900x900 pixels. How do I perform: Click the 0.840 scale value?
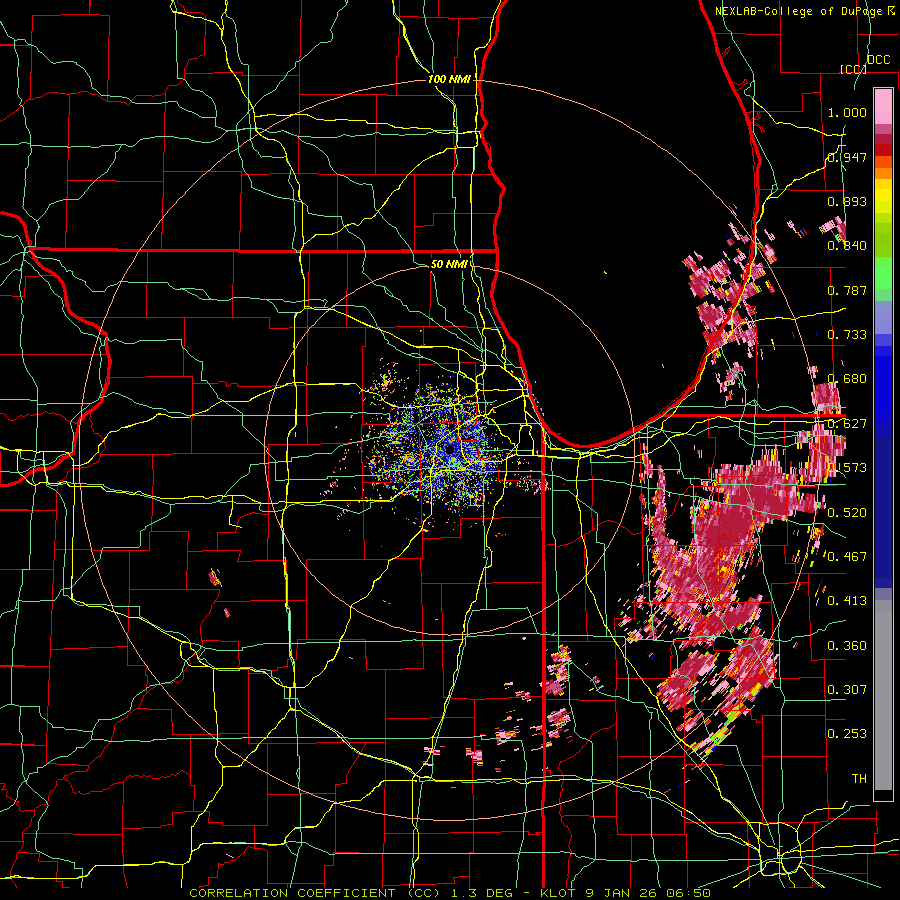coord(847,246)
